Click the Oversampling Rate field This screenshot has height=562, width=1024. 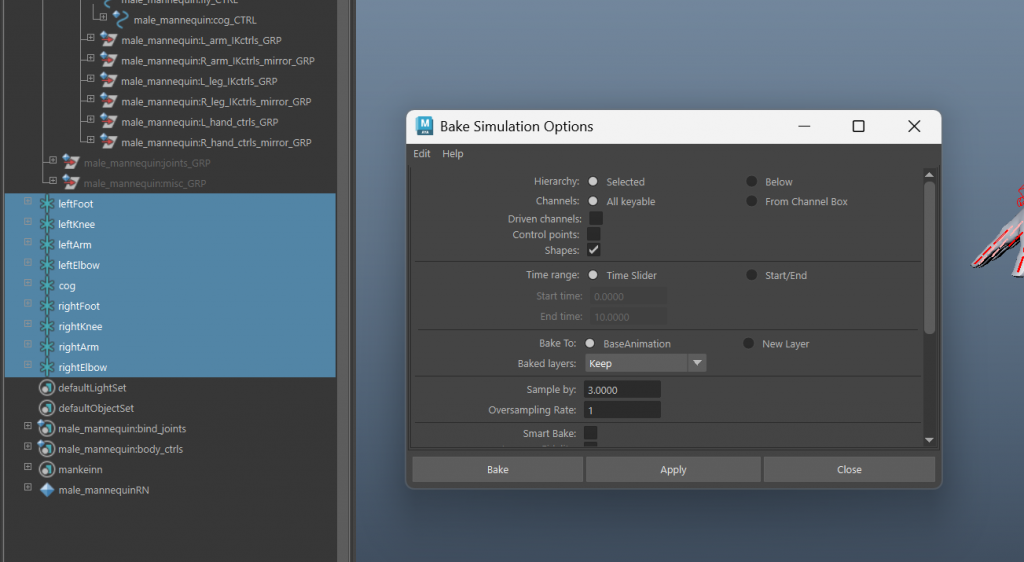622,410
